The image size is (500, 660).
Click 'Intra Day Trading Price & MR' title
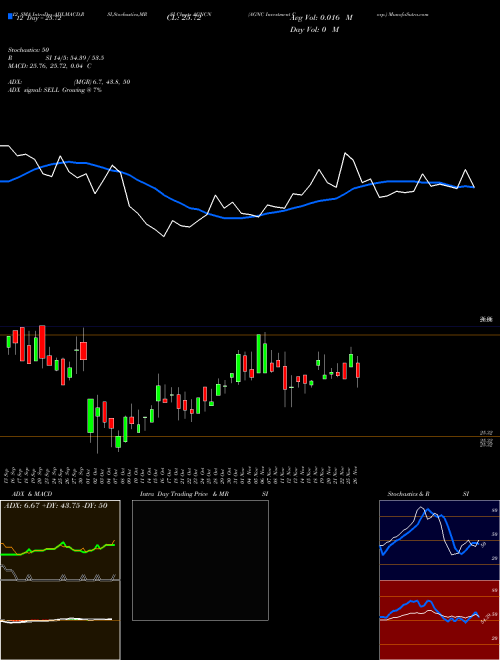click(x=184, y=494)
